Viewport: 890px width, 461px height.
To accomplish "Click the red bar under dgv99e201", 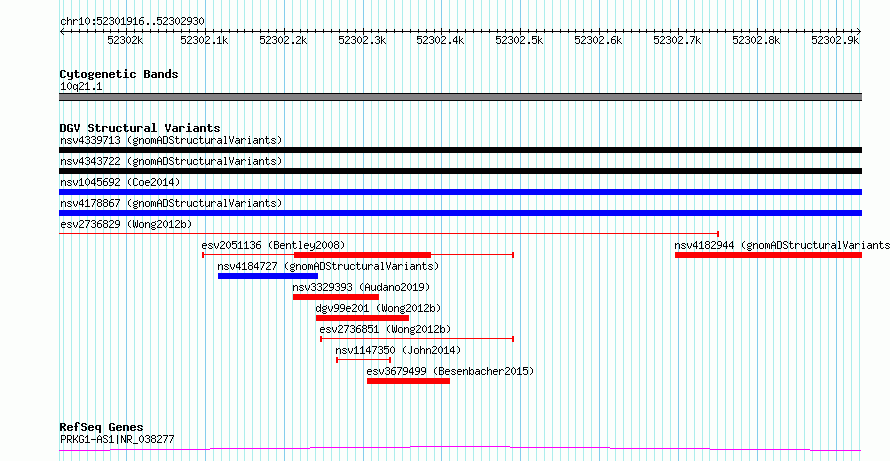I will (x=362, y=318).
